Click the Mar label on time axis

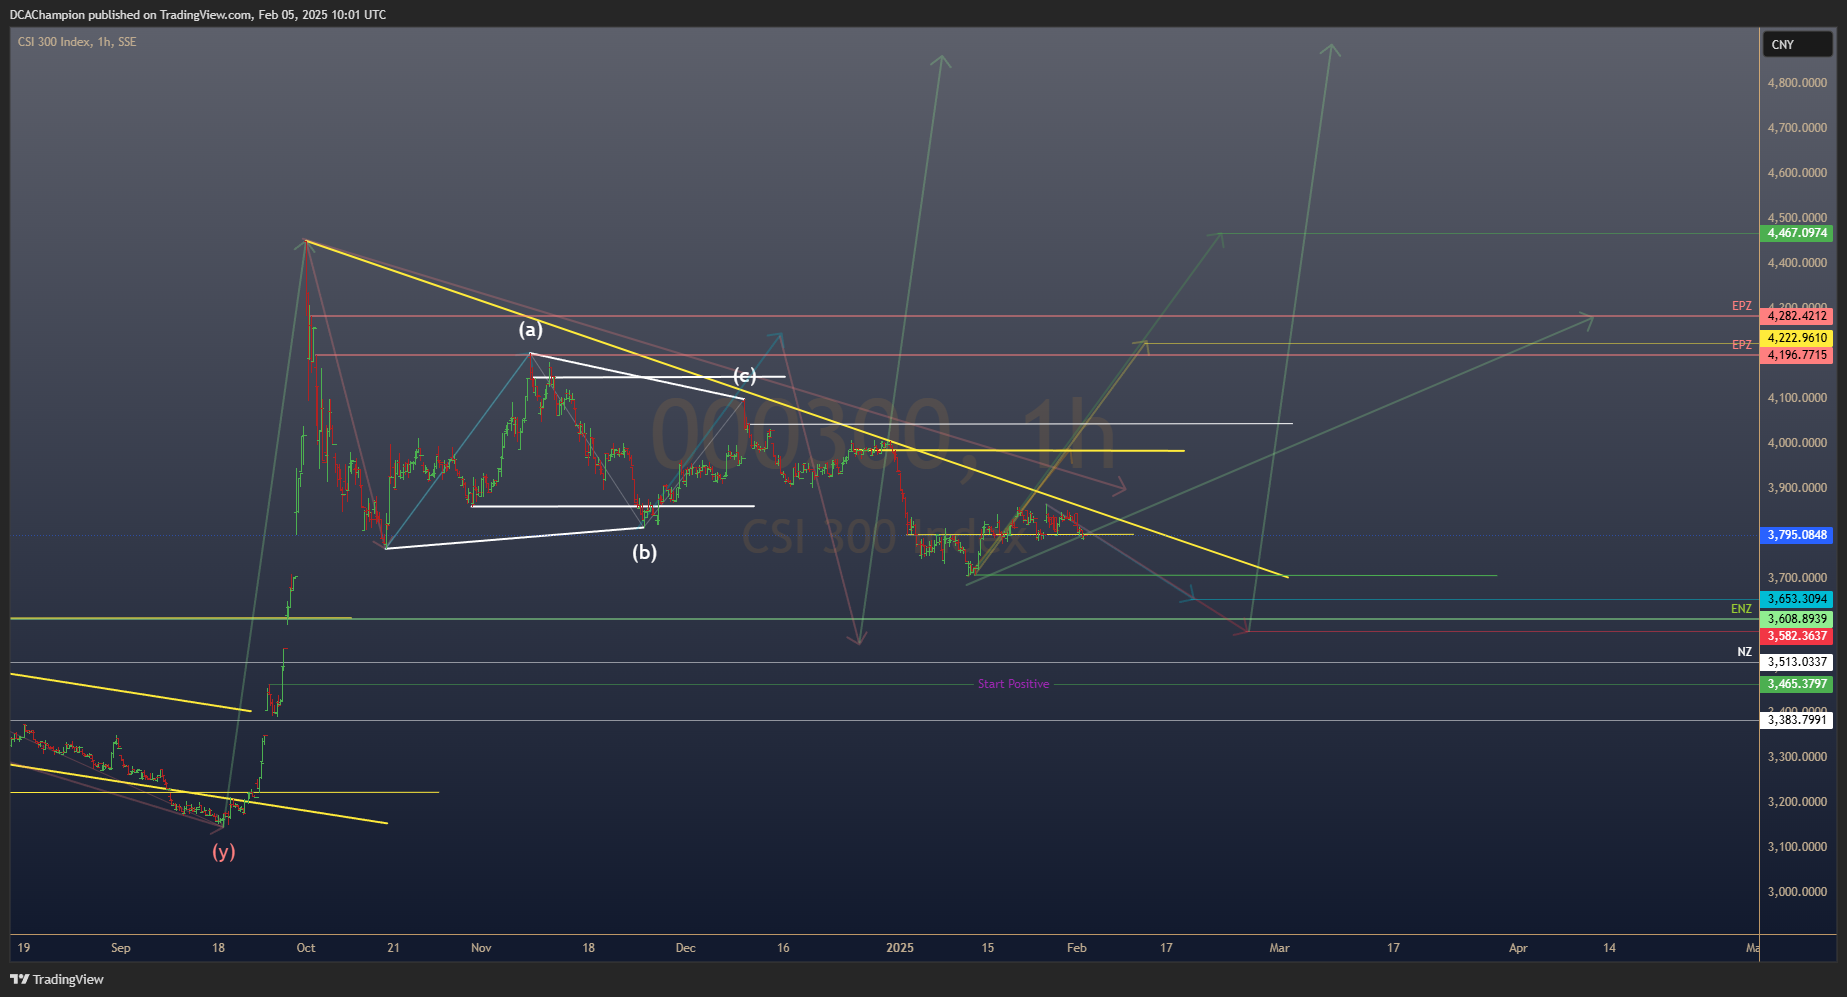coord(1279,948)
